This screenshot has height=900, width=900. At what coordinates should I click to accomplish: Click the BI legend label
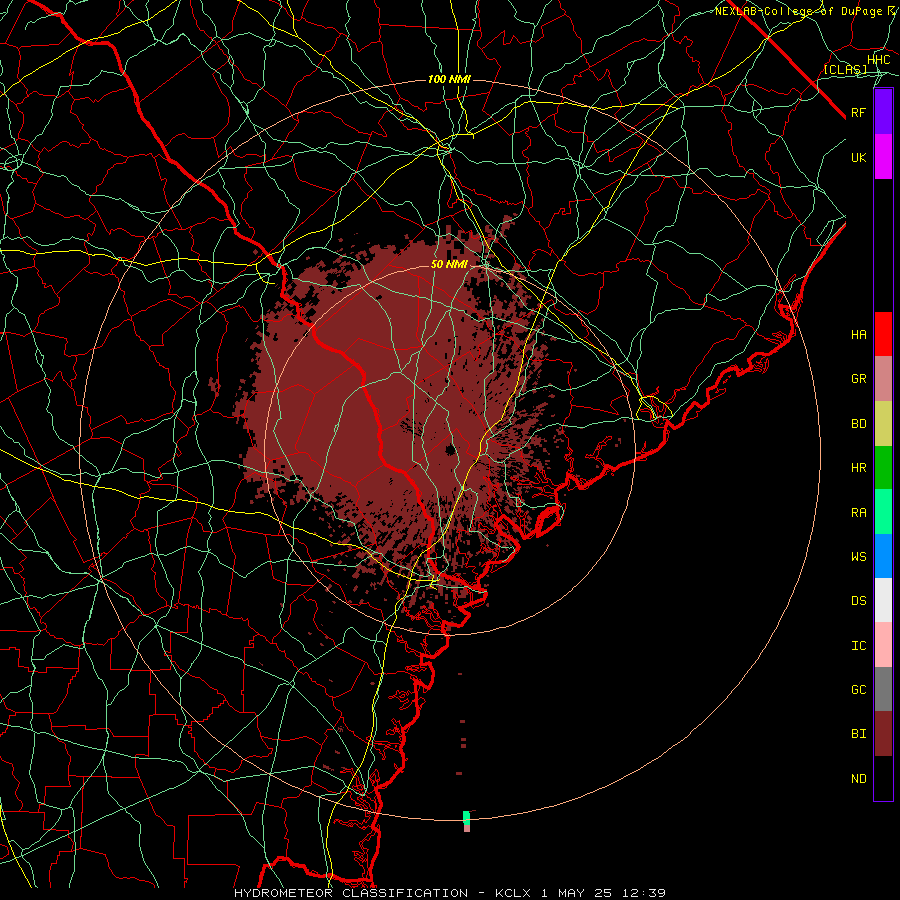pyautogui.click(x=858, y=734)
